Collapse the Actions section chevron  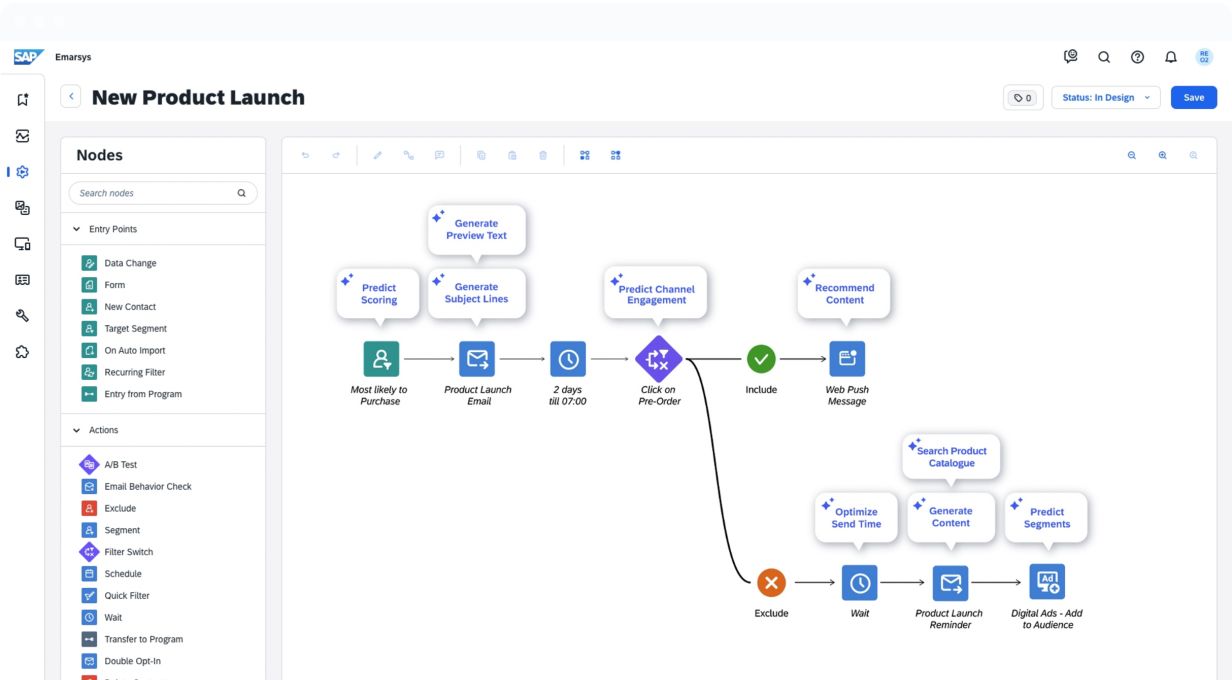[77, 430]
